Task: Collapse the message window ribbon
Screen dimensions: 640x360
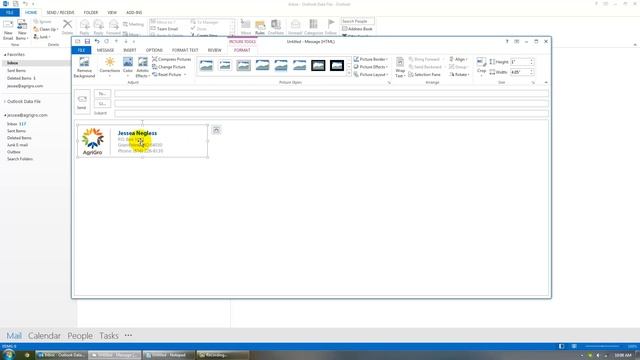Action: point(546,82)
